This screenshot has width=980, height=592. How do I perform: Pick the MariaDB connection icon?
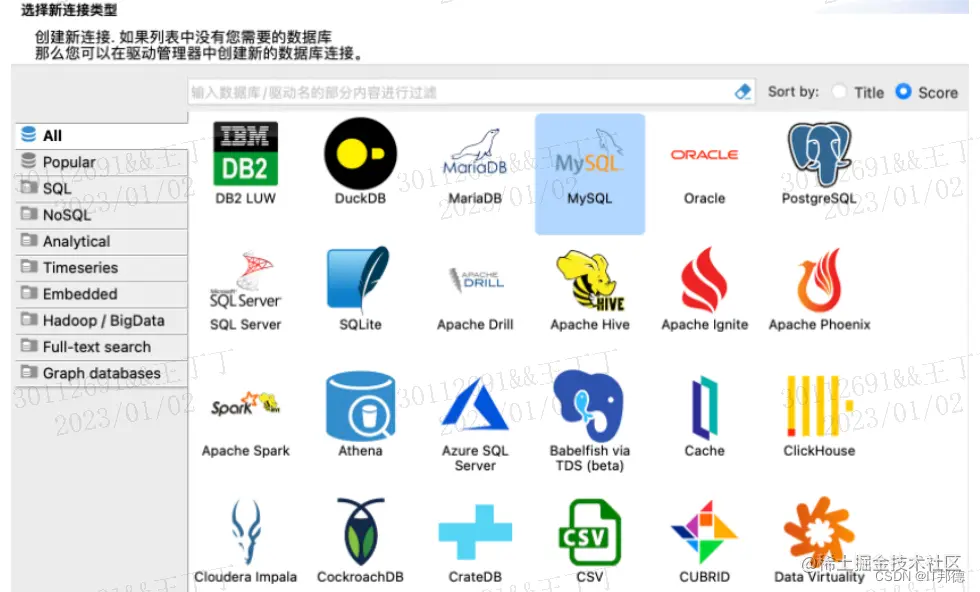click(475, 154)
